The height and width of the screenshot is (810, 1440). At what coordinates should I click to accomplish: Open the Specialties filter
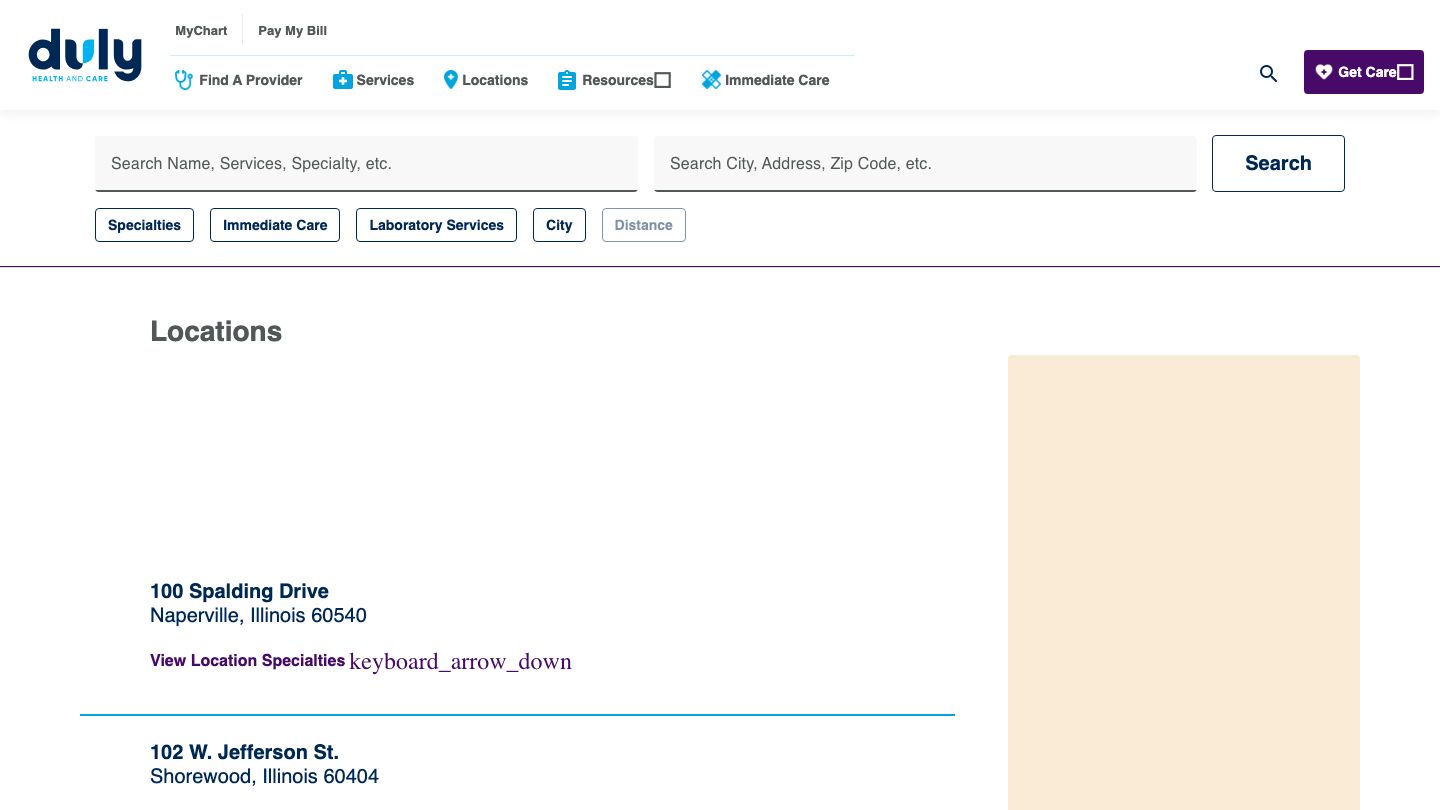point(144,225)
